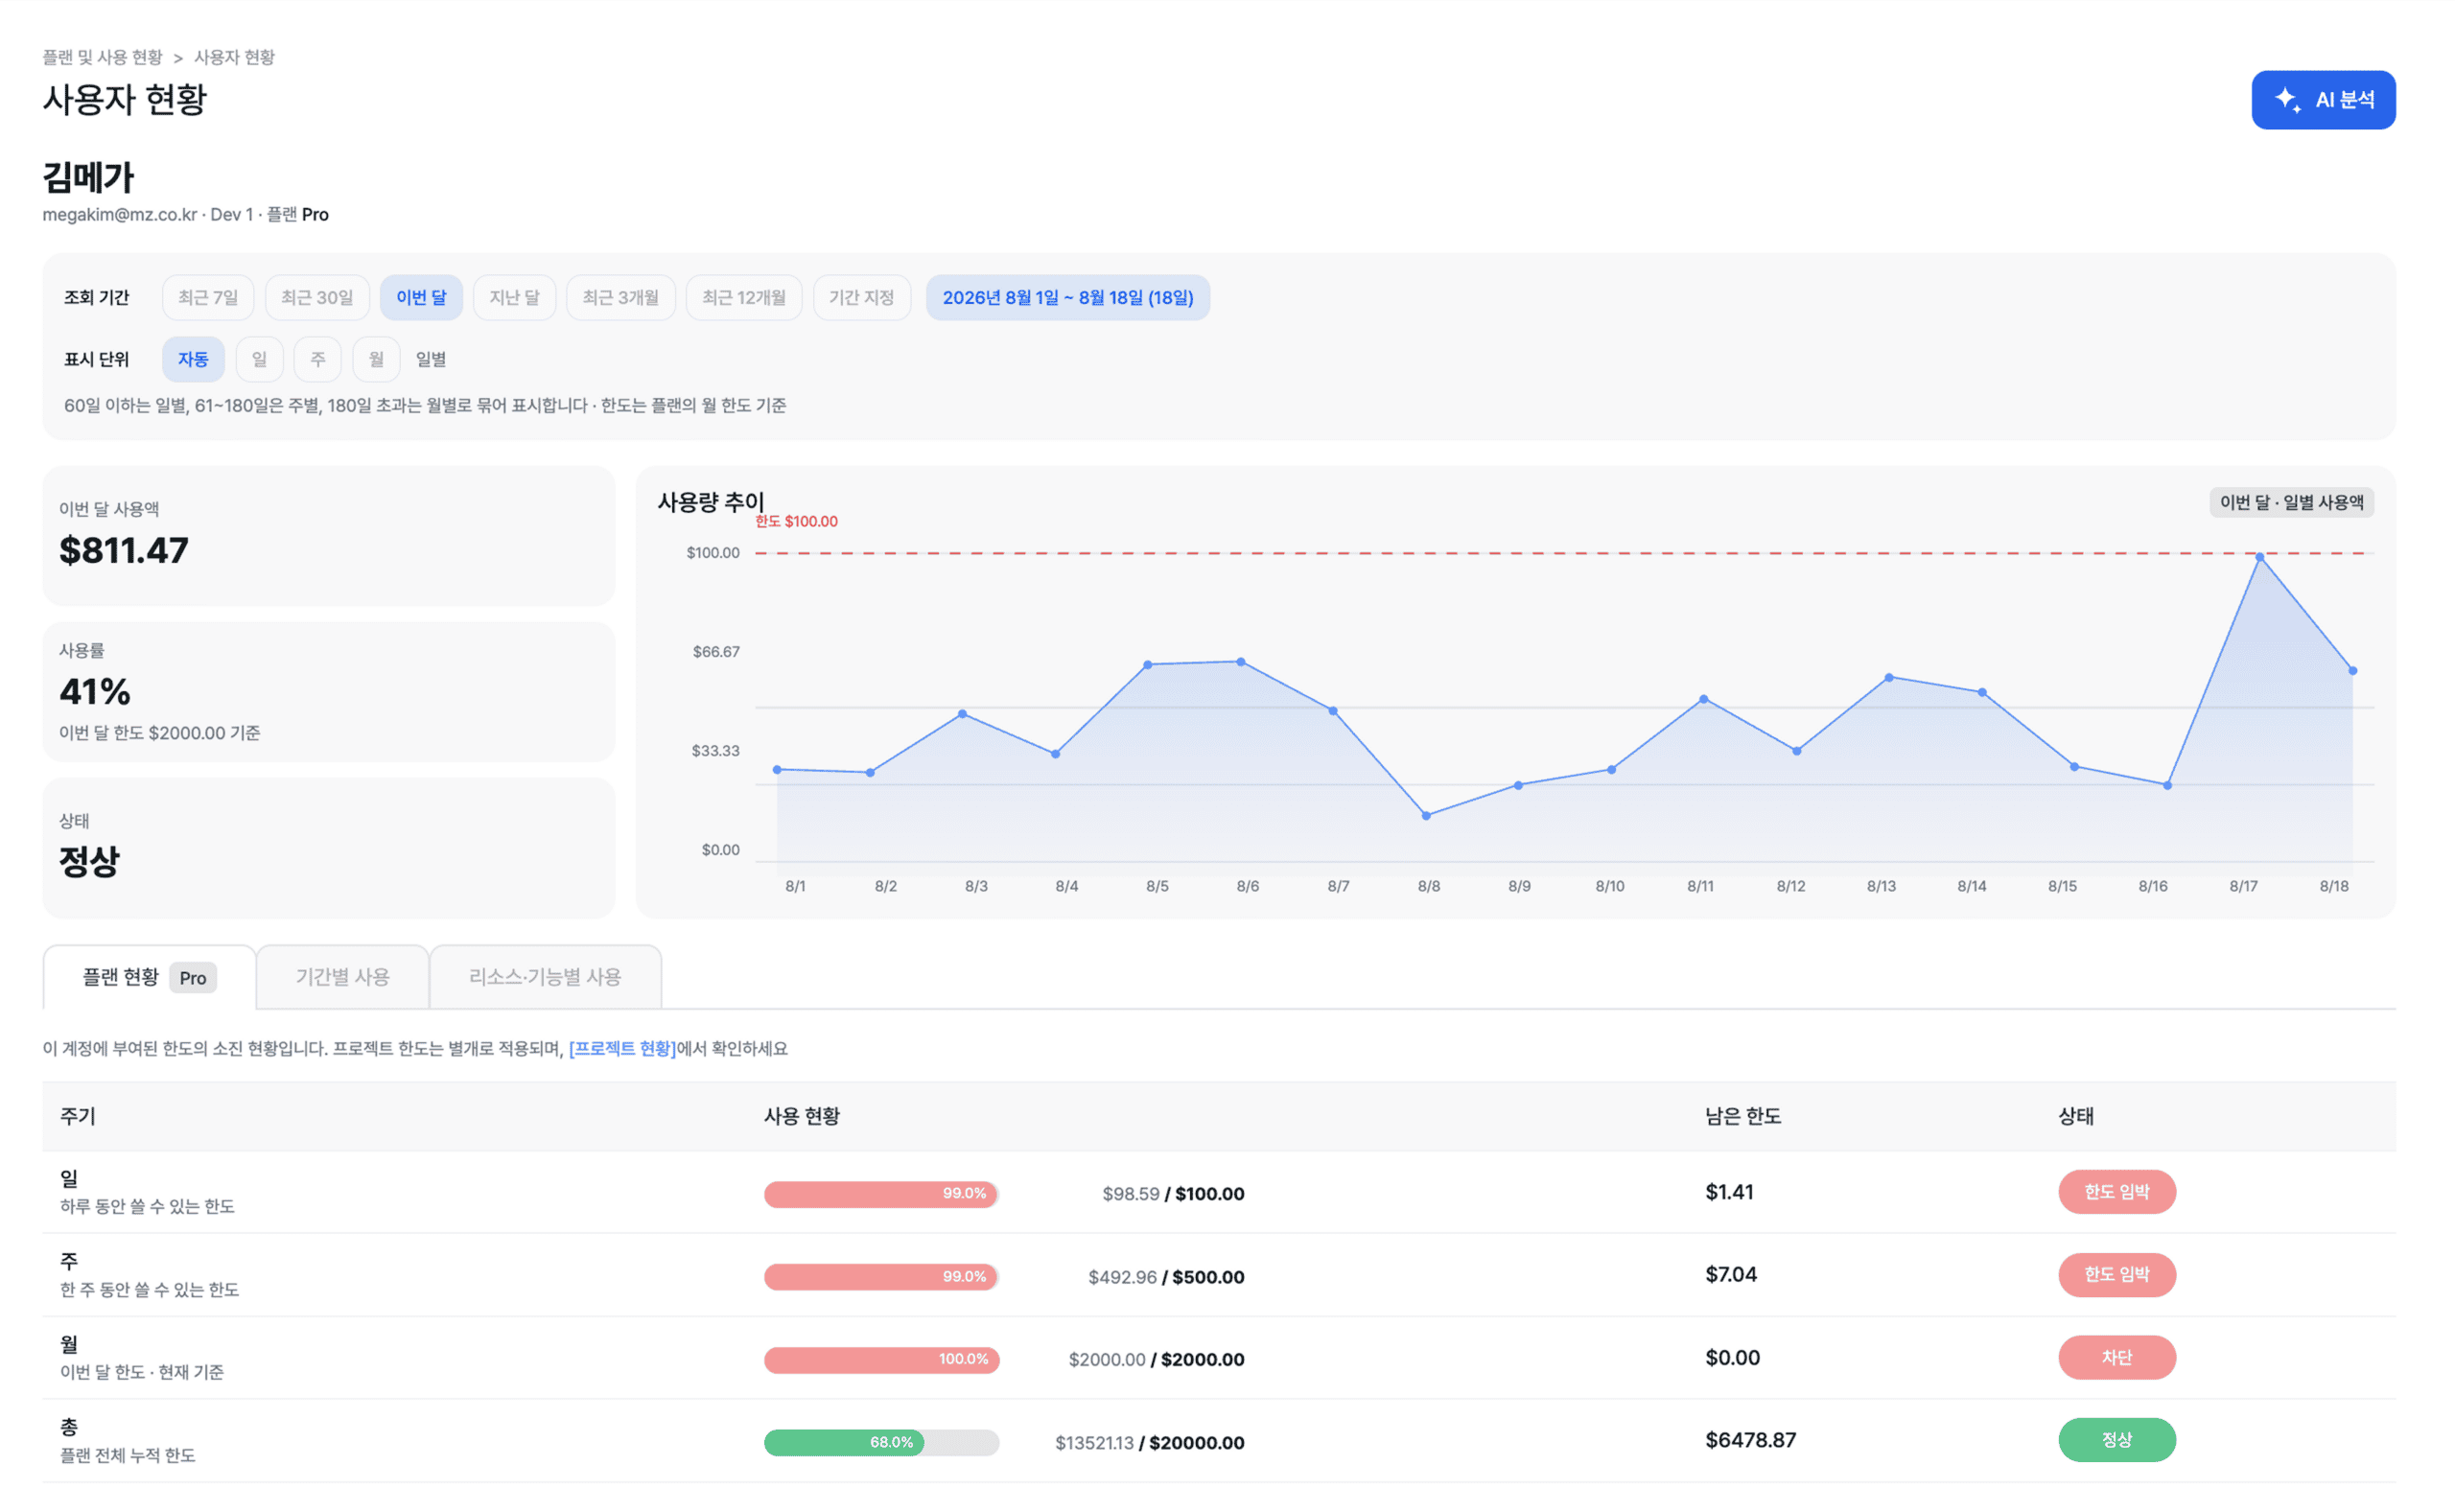Set display unit to 자동

tap(193, 359)
